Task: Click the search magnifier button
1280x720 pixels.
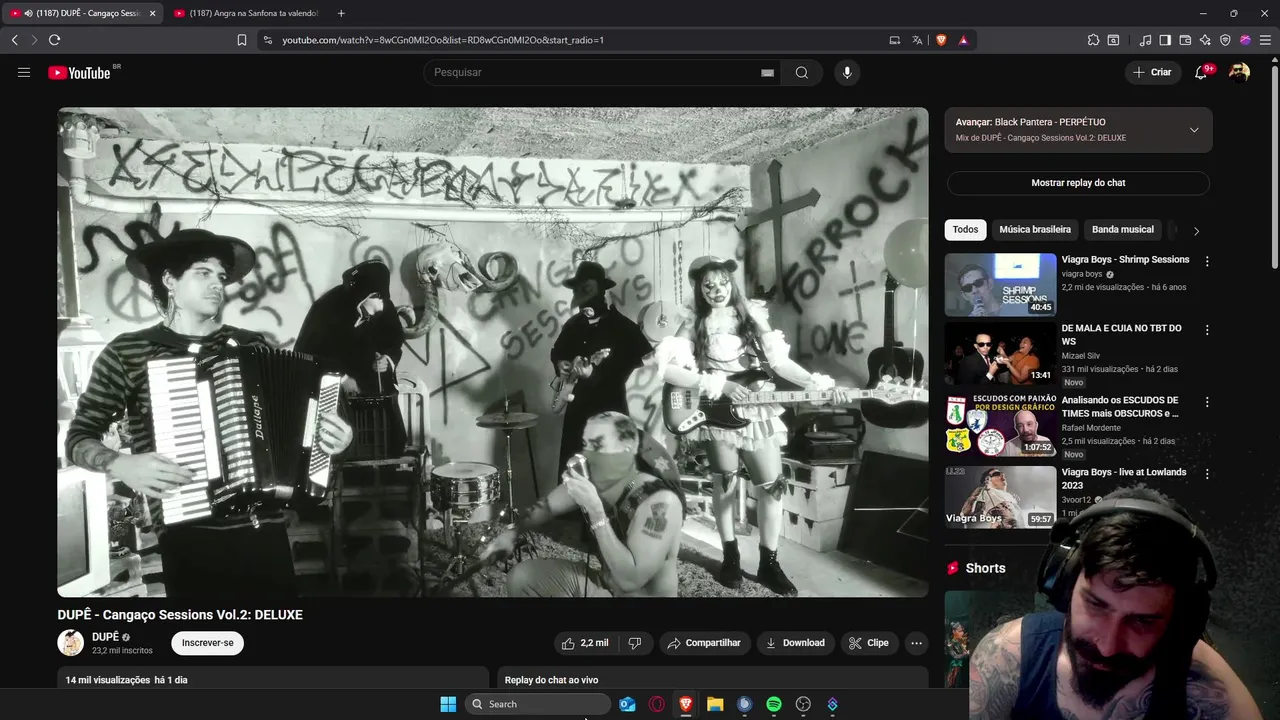Action: click(802, 72)
